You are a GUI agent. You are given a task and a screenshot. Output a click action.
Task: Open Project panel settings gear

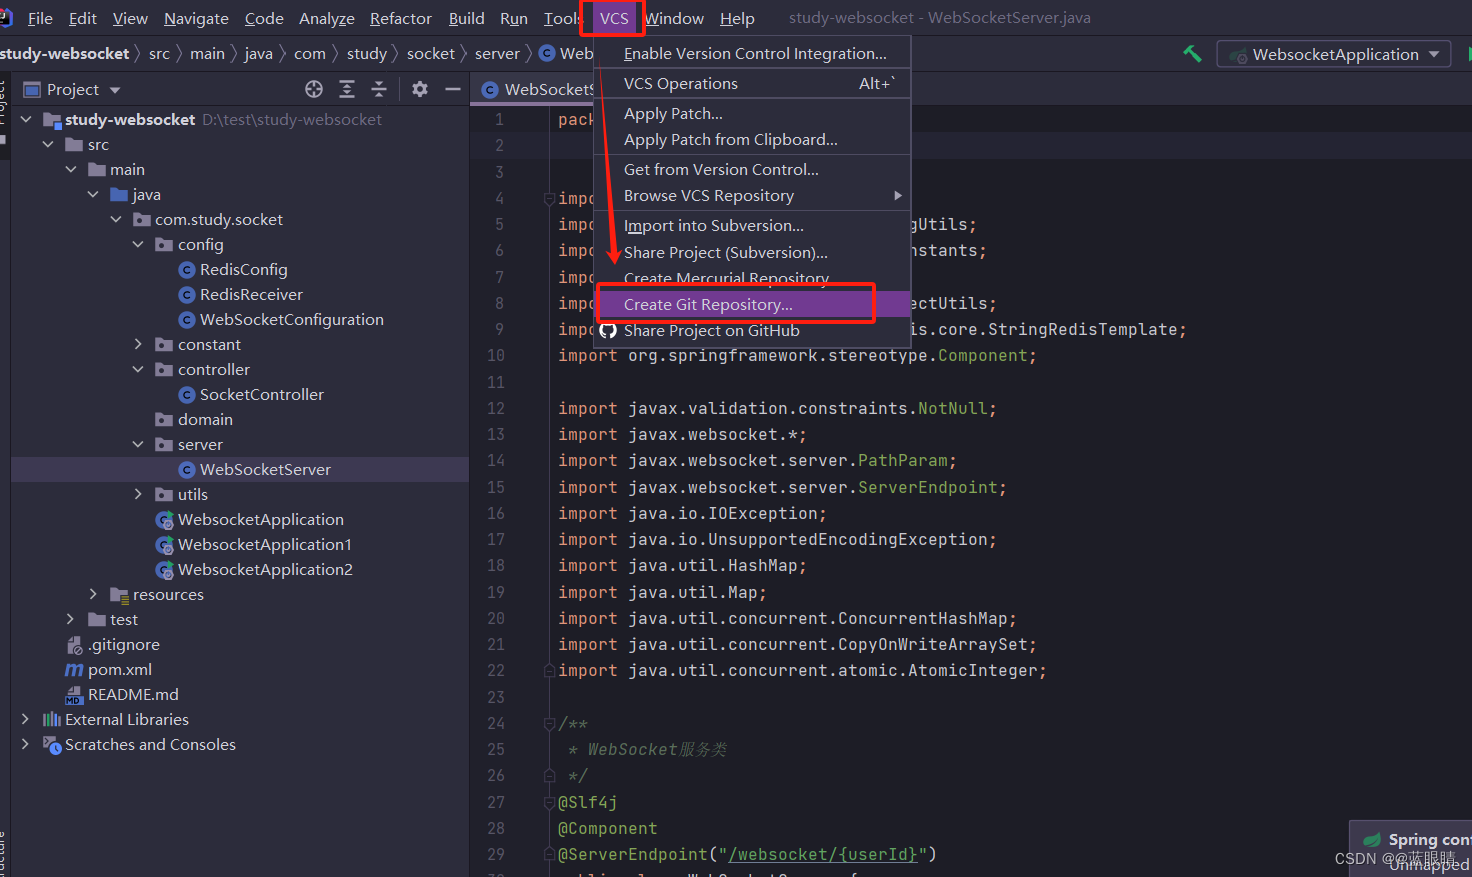[420, 89]
